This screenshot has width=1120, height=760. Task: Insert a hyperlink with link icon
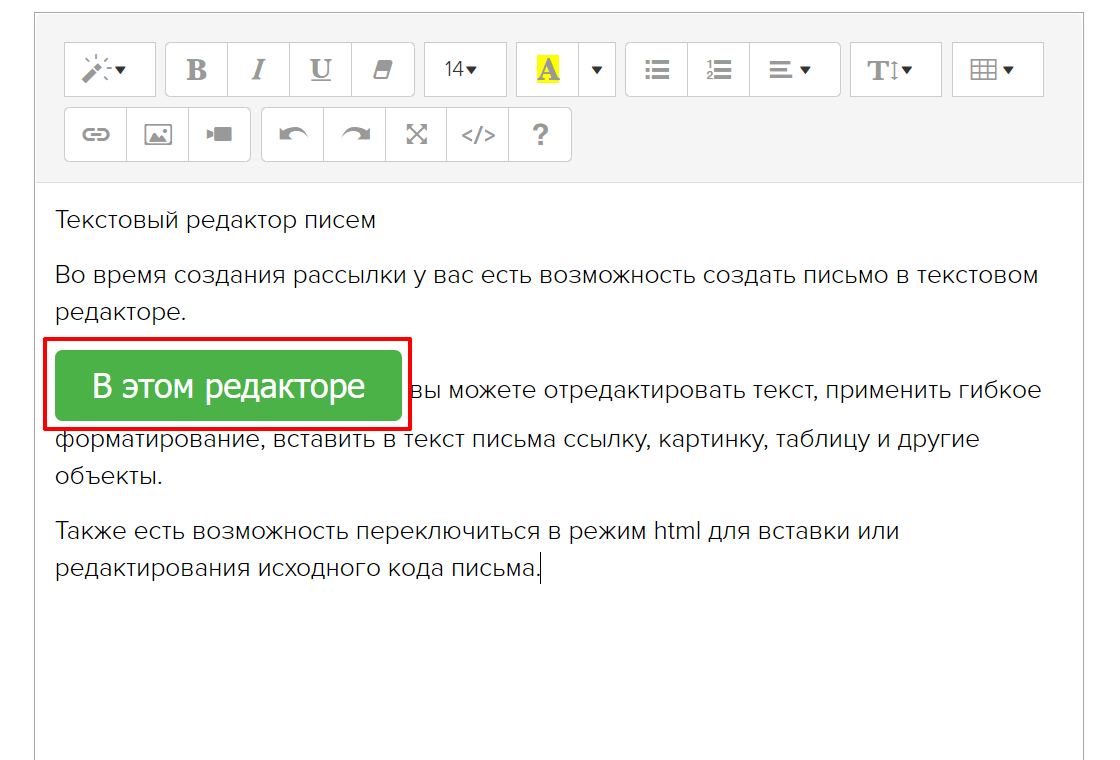point(96,135)
